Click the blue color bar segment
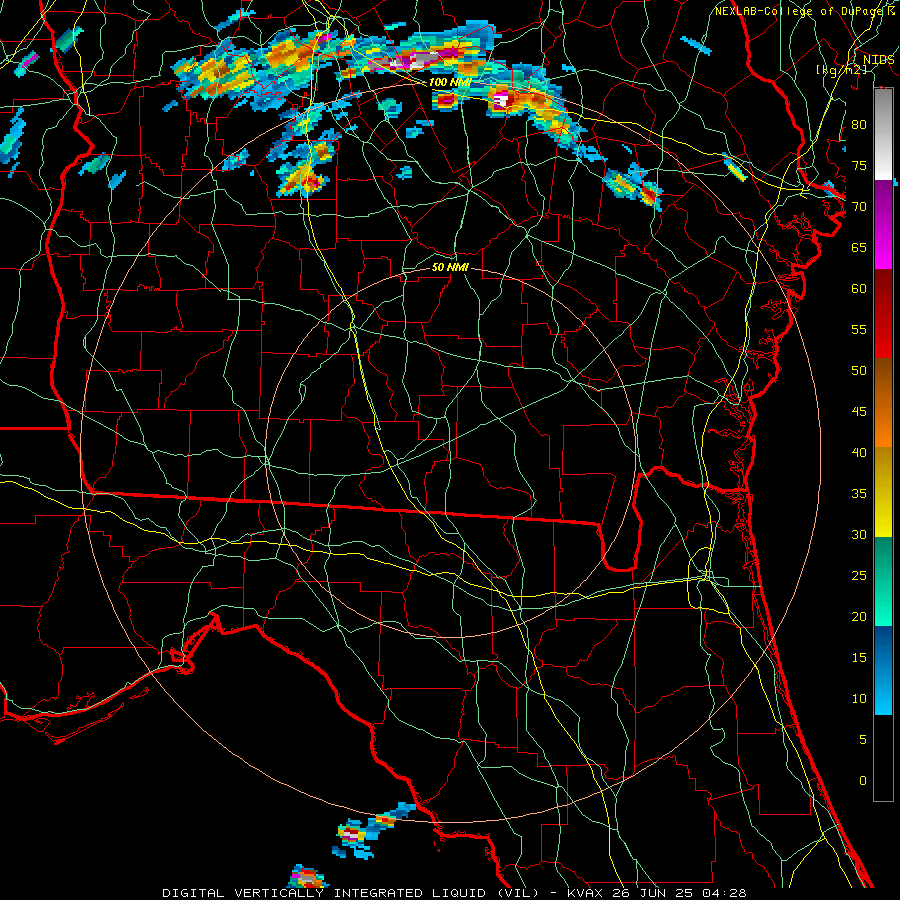 coord(883,670)
